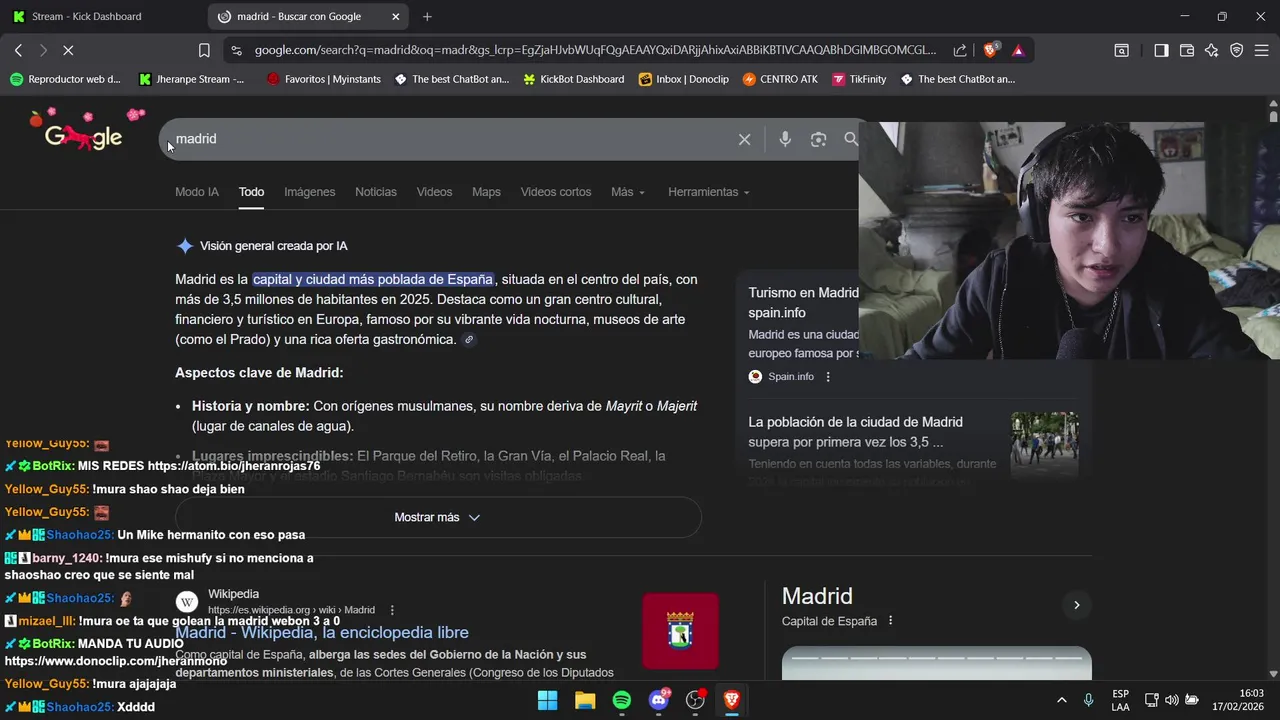The height and width of the screenshot is (720, 1280).
Task: Open clock showing 16:03 17/02/2026
Action: tap(1237, 700)
